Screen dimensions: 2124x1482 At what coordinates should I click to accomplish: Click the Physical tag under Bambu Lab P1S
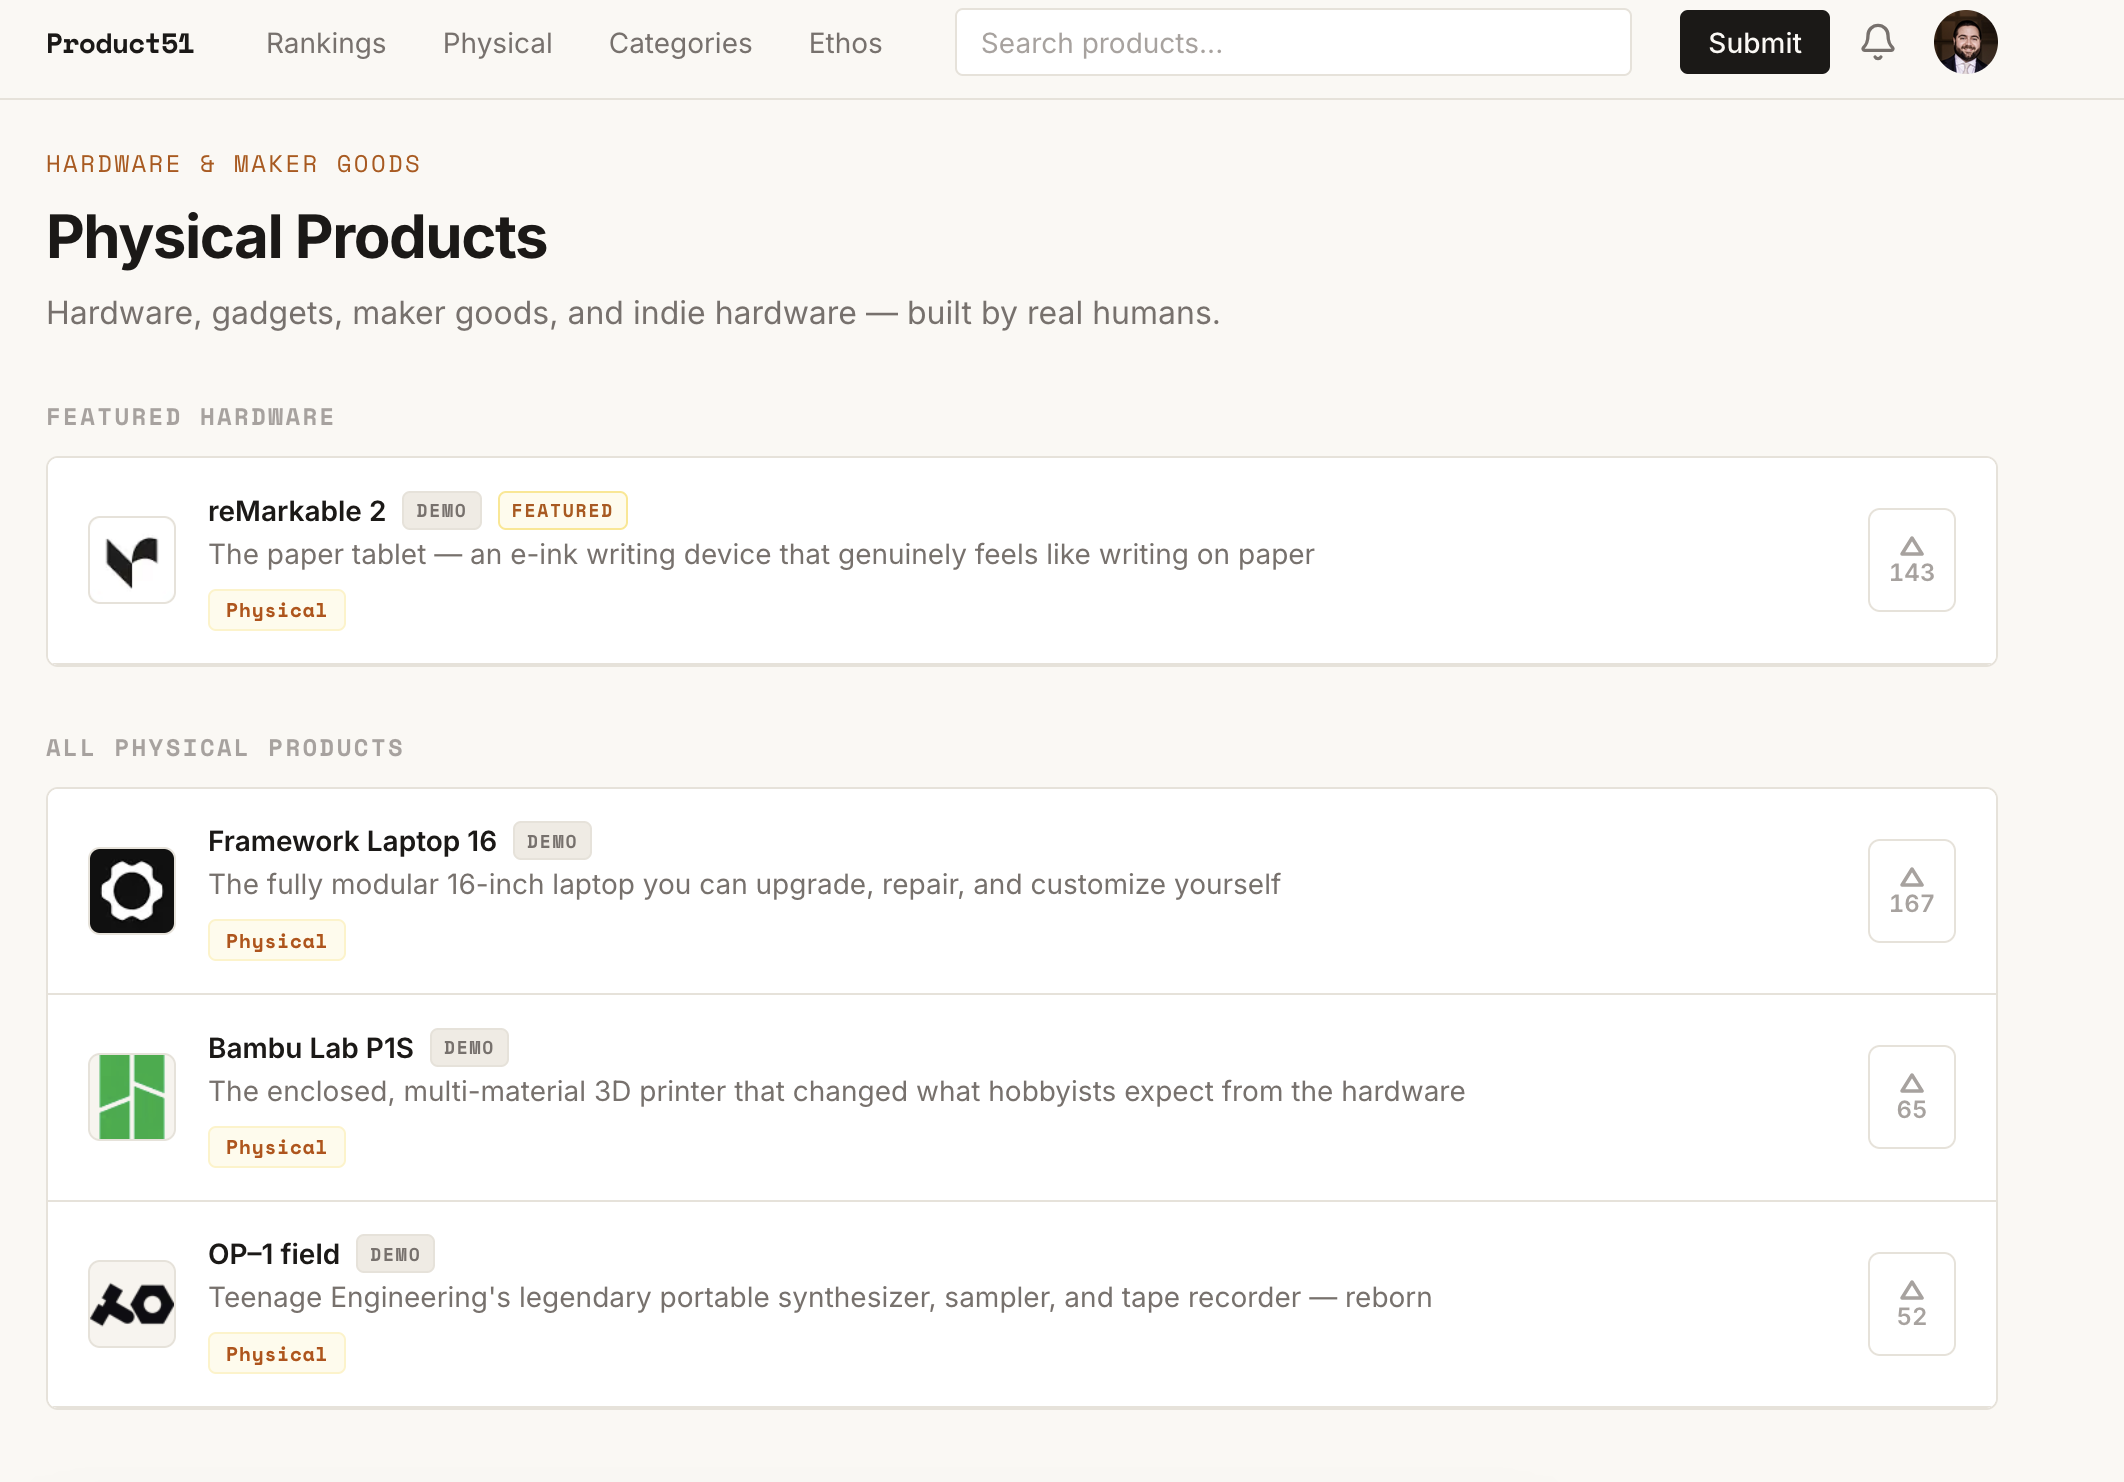coord(276,1147)
